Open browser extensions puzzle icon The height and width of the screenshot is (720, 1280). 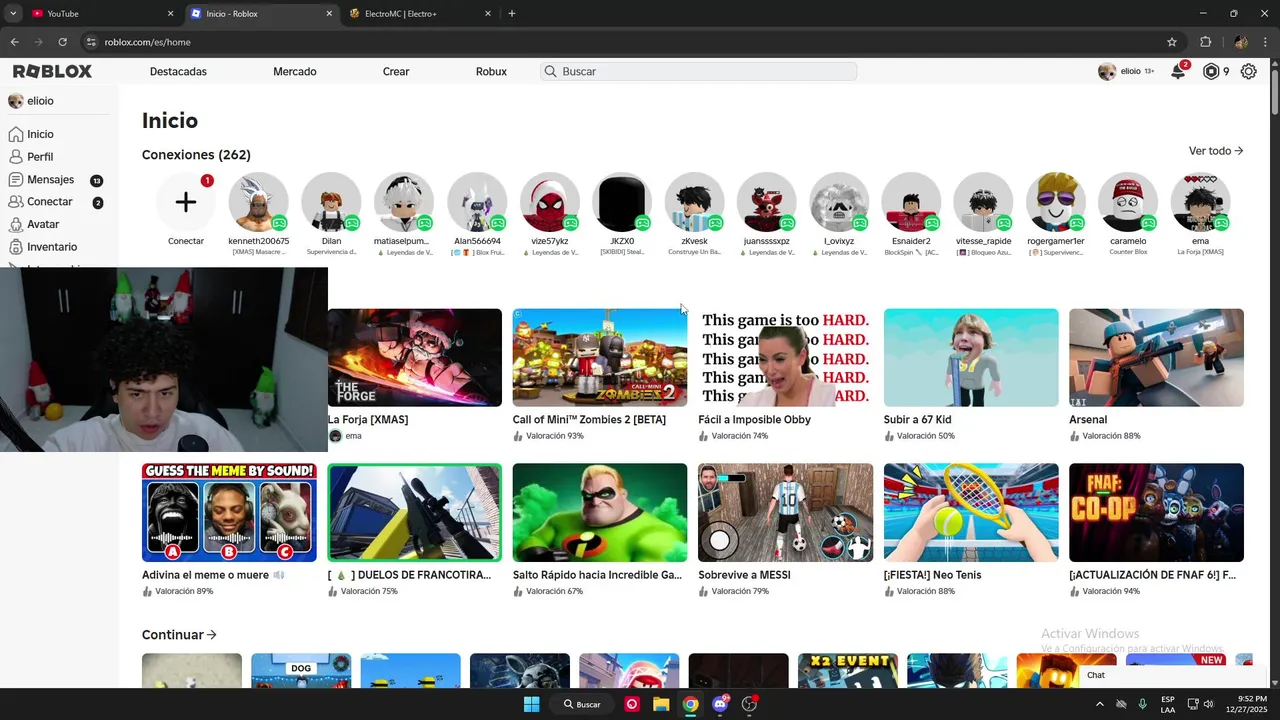[x=1205, y=42]
